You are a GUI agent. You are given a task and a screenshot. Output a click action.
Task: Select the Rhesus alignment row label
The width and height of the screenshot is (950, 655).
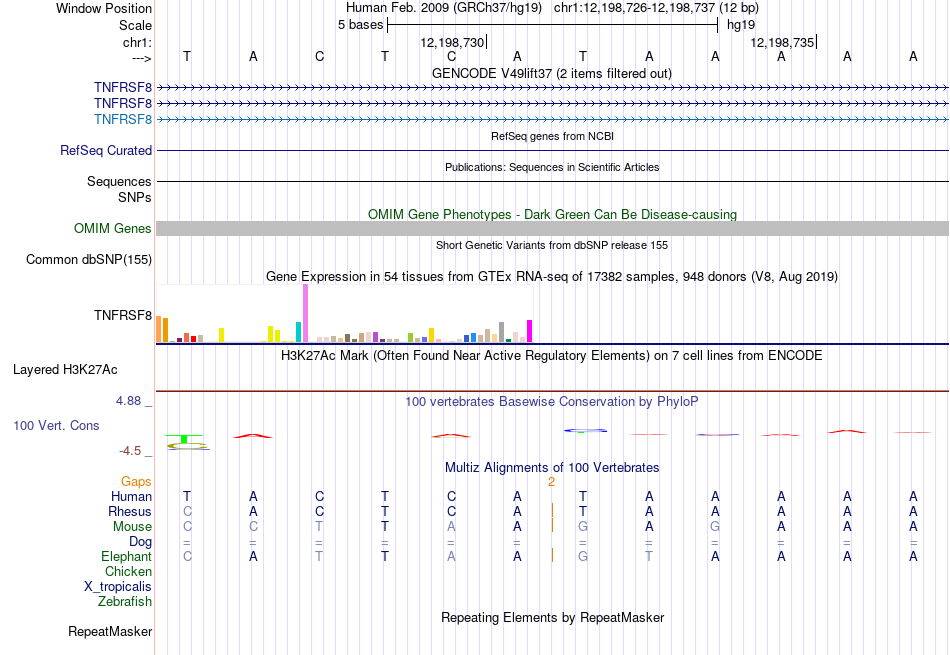tap(130, 511)
